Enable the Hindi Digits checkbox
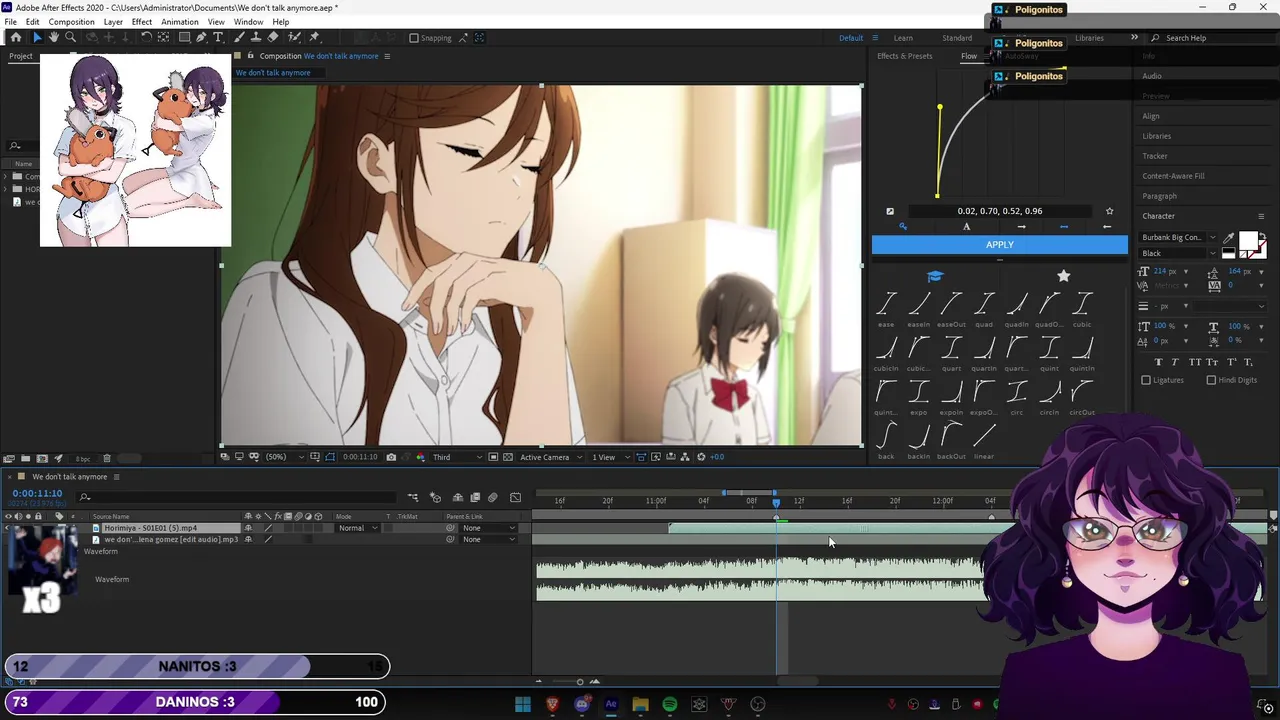This screenshot has width=1280, height=720. (x=1211, y=380)
